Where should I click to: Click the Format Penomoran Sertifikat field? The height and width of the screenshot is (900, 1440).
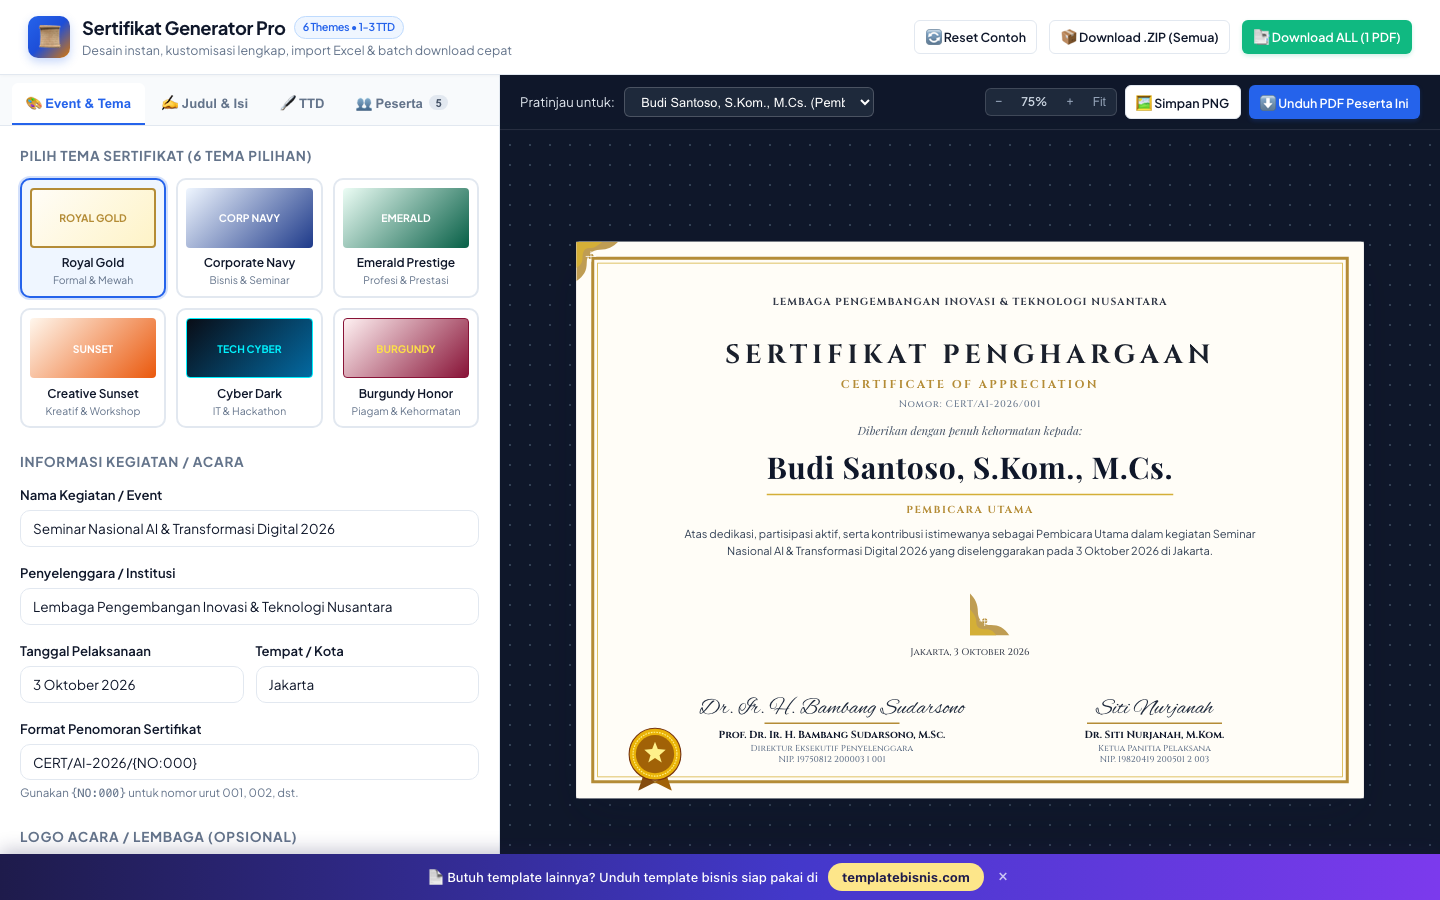[249, 763]
